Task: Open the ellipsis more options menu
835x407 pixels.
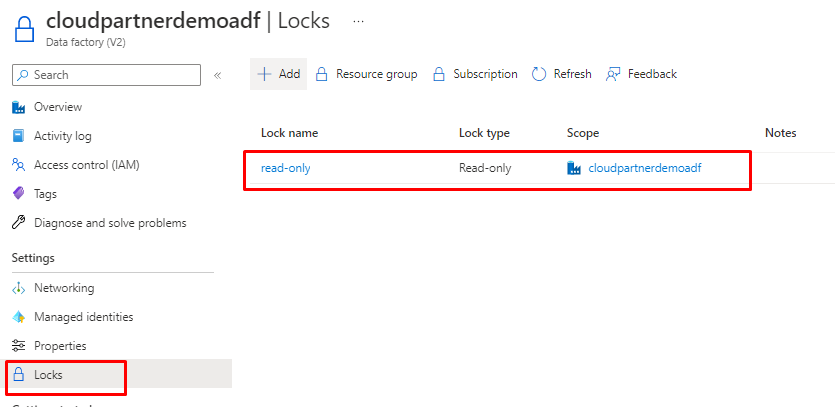Action: click(x=359, y=21)
